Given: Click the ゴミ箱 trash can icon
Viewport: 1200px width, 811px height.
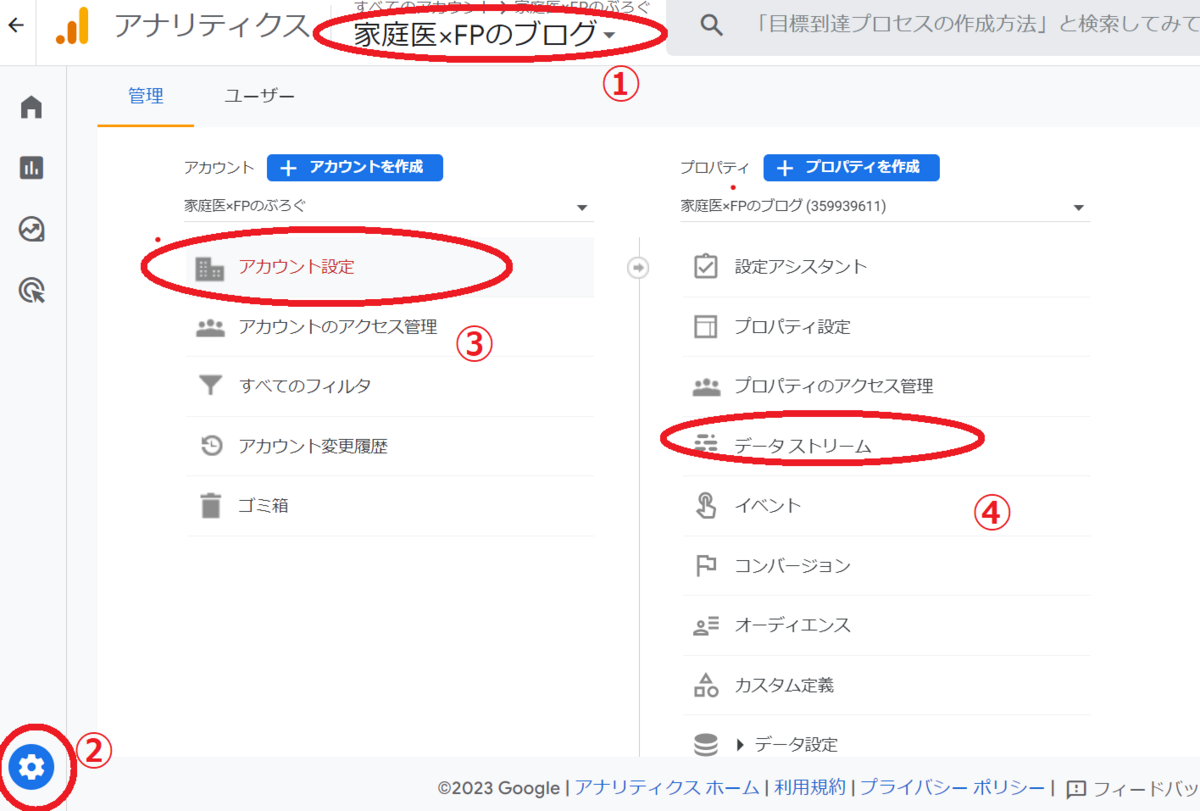Looking at the screenshot, I should pyautogui.click(x=210, y=506).
